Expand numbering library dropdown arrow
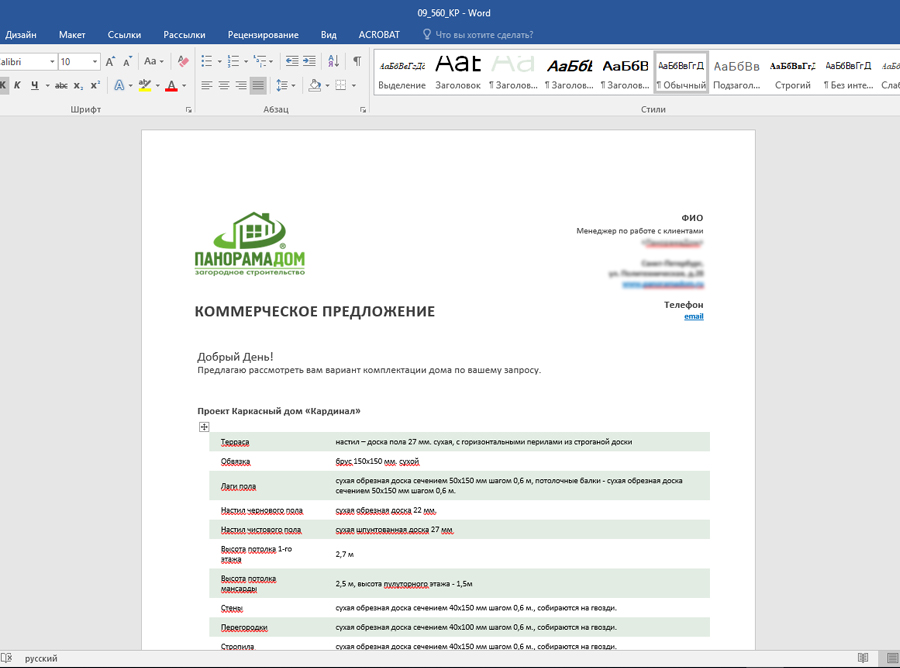Screen dimensions: 900x668 tap(246, 61)
